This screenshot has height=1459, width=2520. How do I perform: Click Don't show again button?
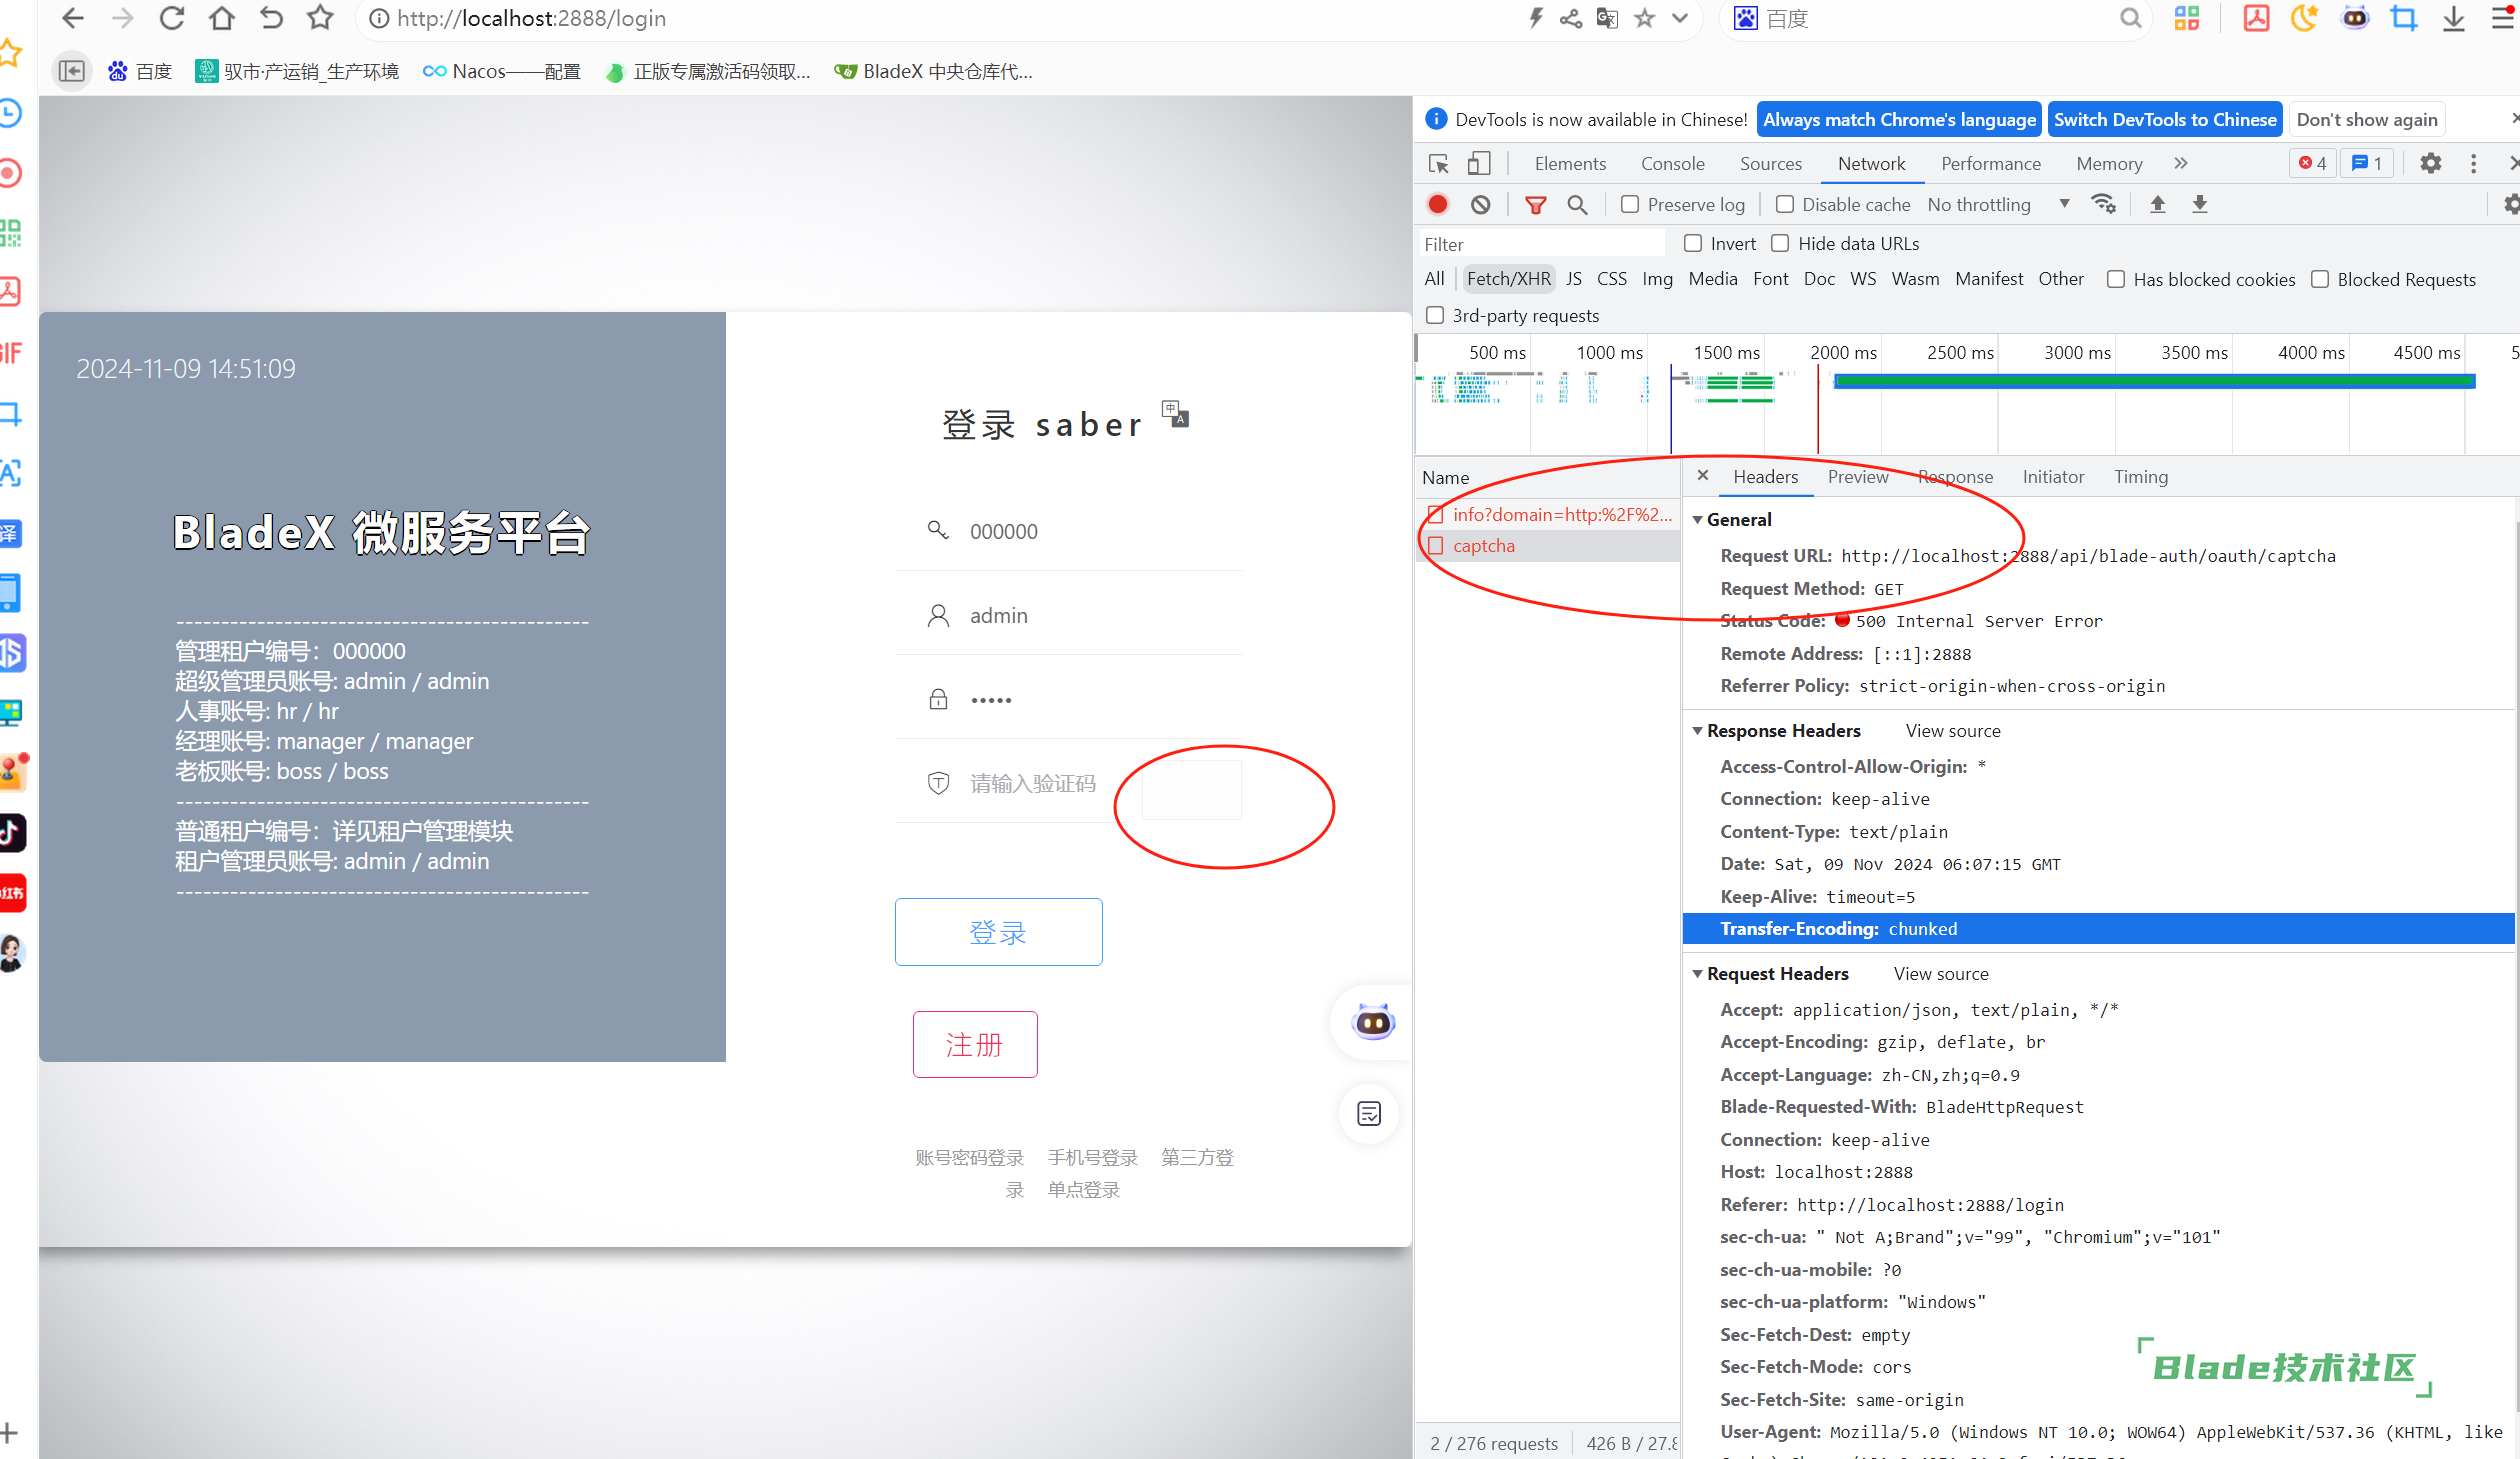point(2367,120)
